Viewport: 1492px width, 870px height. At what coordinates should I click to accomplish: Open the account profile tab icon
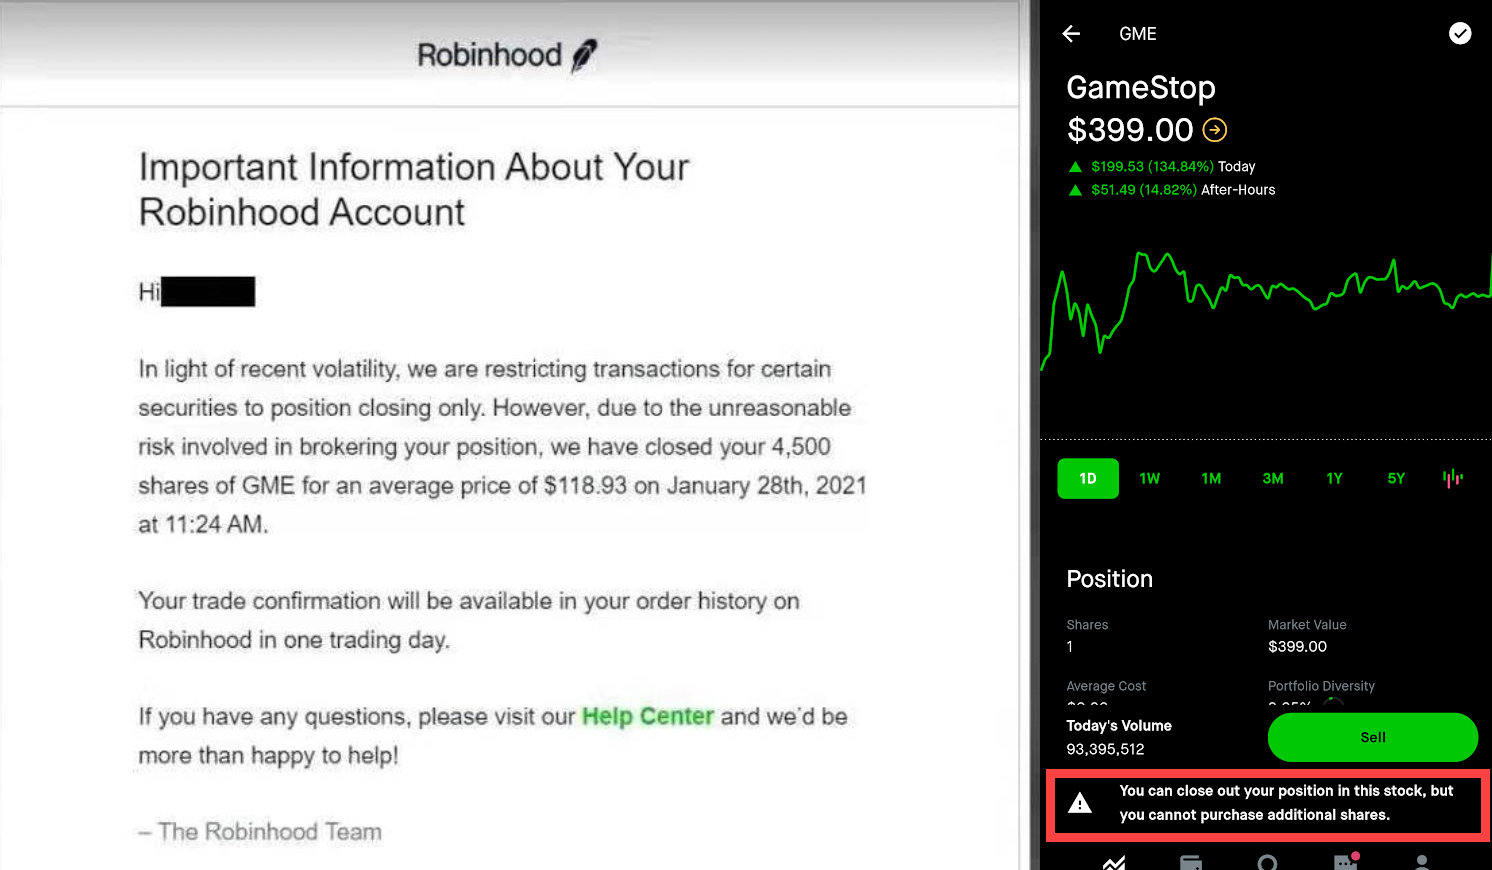tap(1422, 862)
